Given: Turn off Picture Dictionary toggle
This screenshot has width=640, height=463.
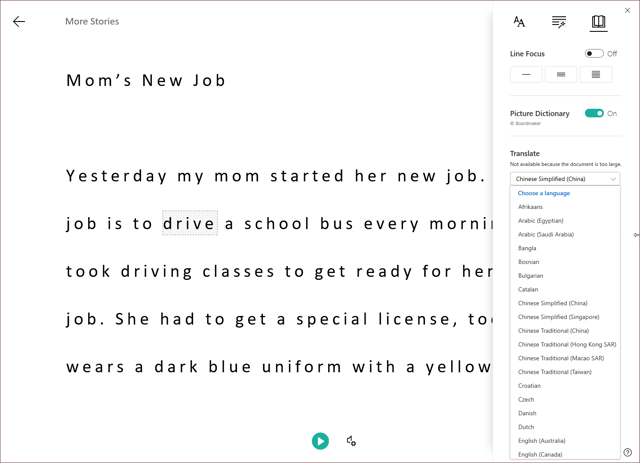Looking at the screenshot, I should [x=594, y=113].
